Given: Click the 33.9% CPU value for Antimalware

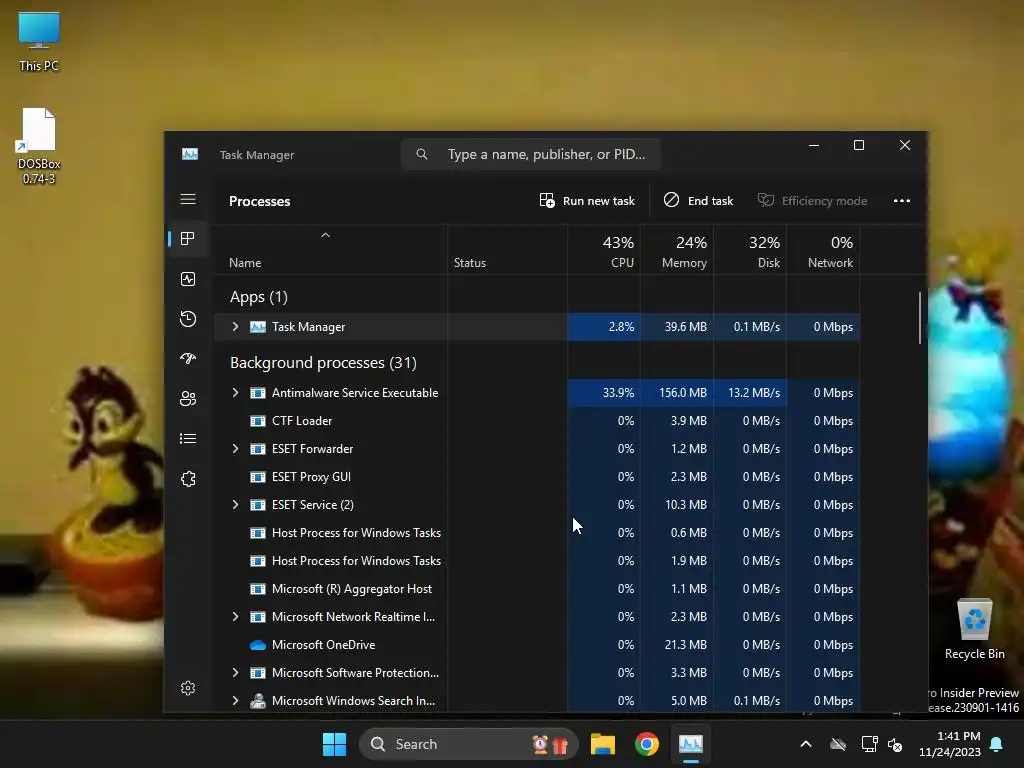Looking at the screenshot, I should (618, 392).
